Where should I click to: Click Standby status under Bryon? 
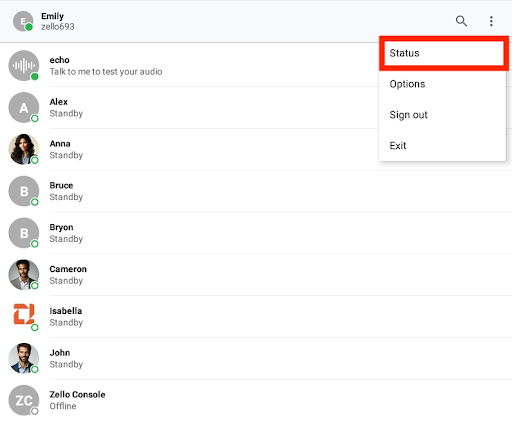coord(66,239)
